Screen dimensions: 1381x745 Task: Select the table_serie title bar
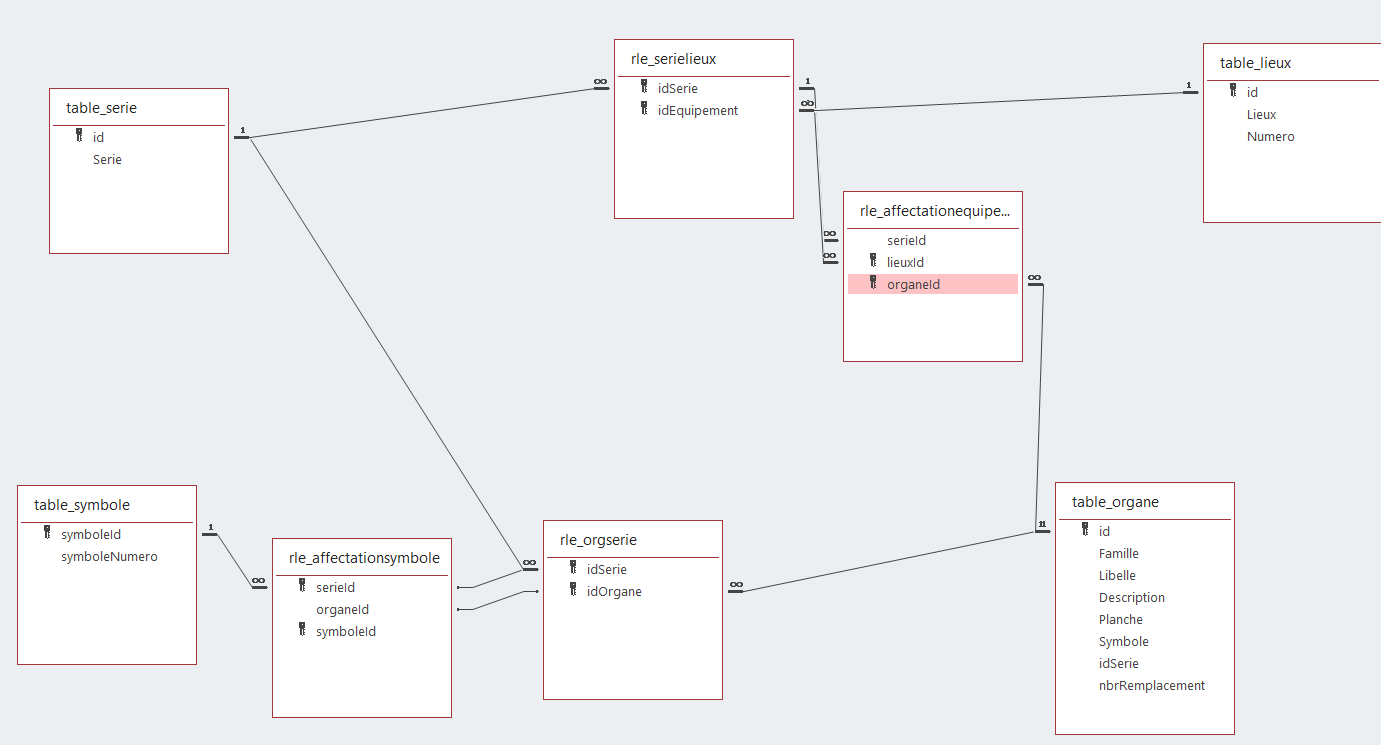point(139,108)
